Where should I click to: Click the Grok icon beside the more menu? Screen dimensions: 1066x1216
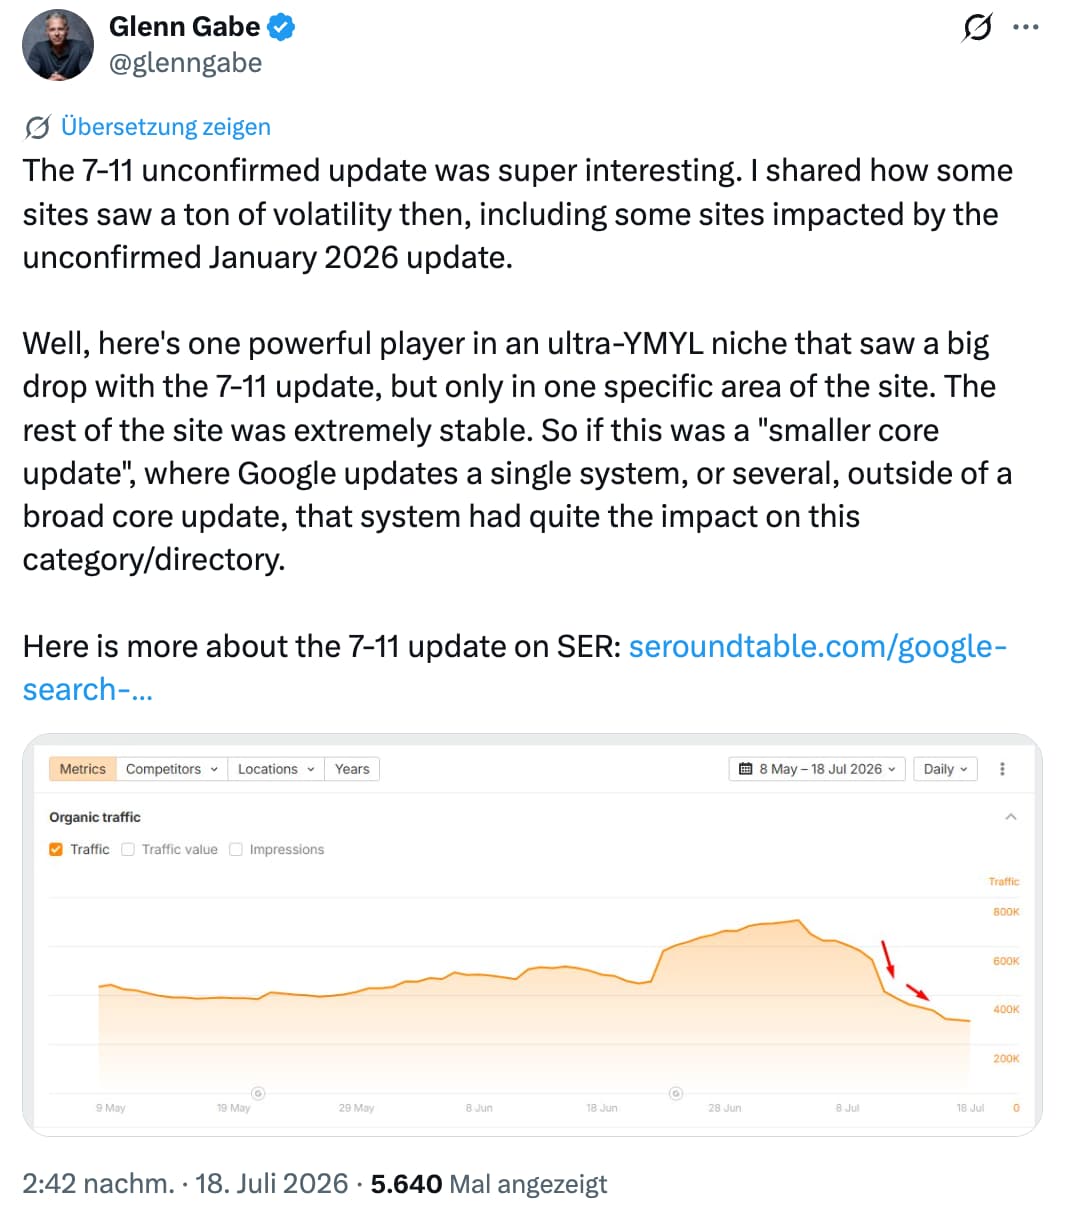tap(976, 27)
